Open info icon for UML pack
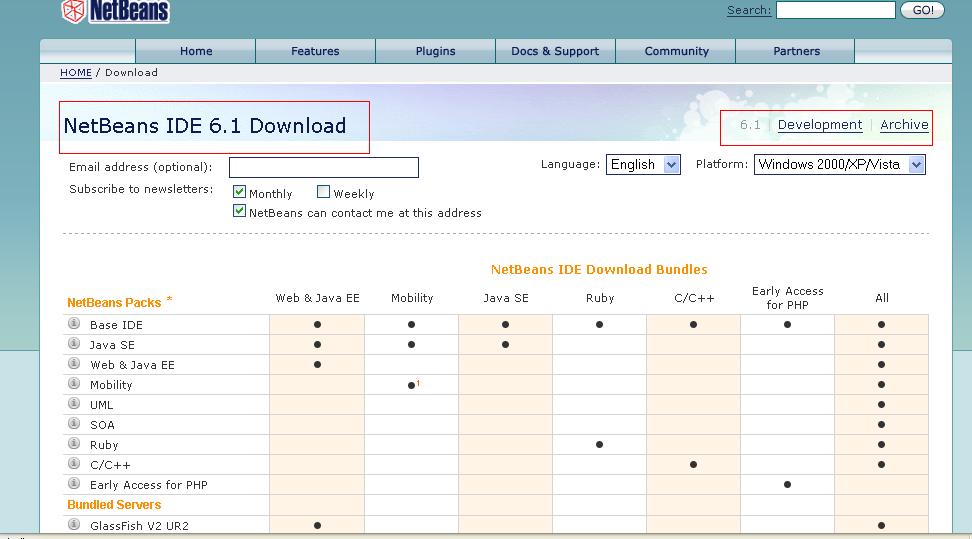Viewport: 972px width, 539px height. pos(74,403)
